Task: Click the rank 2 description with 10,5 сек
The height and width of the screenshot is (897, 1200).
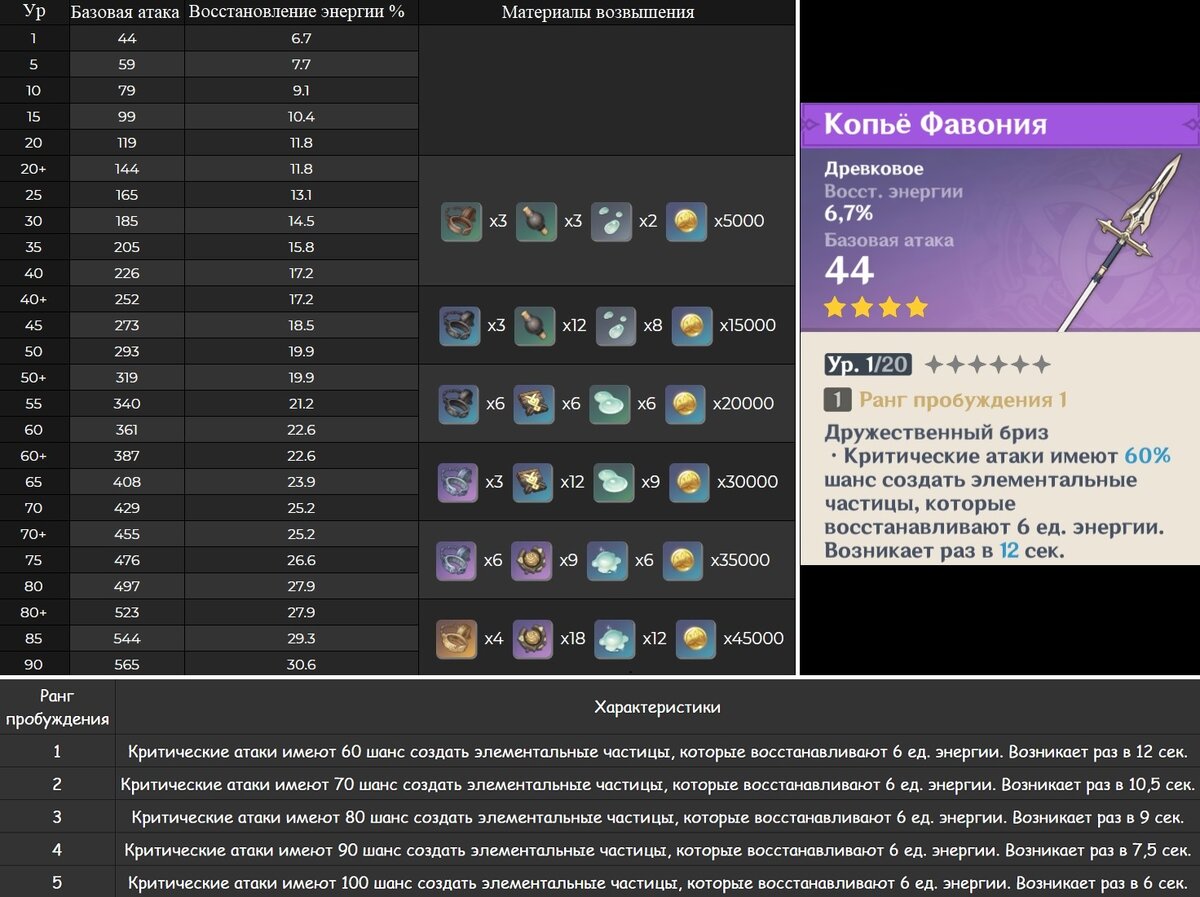Action: [x=657, y=784]
